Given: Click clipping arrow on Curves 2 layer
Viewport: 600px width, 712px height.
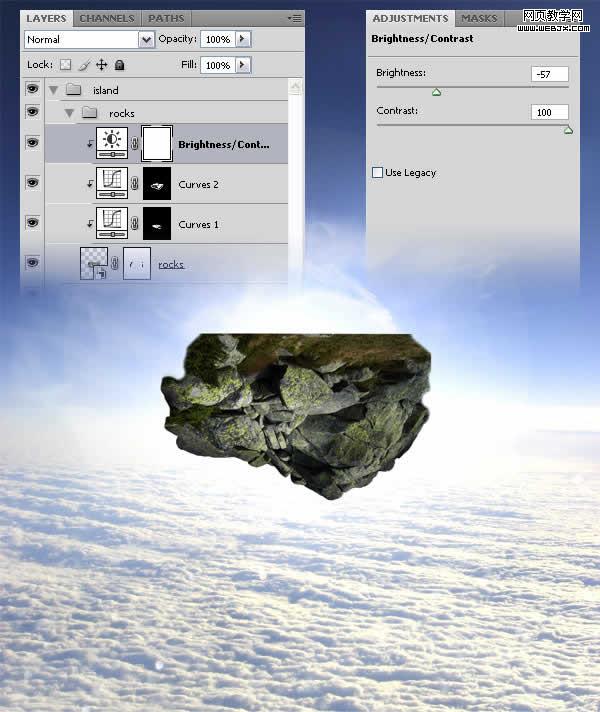Looking at the screenshot, I should [90, 183].
